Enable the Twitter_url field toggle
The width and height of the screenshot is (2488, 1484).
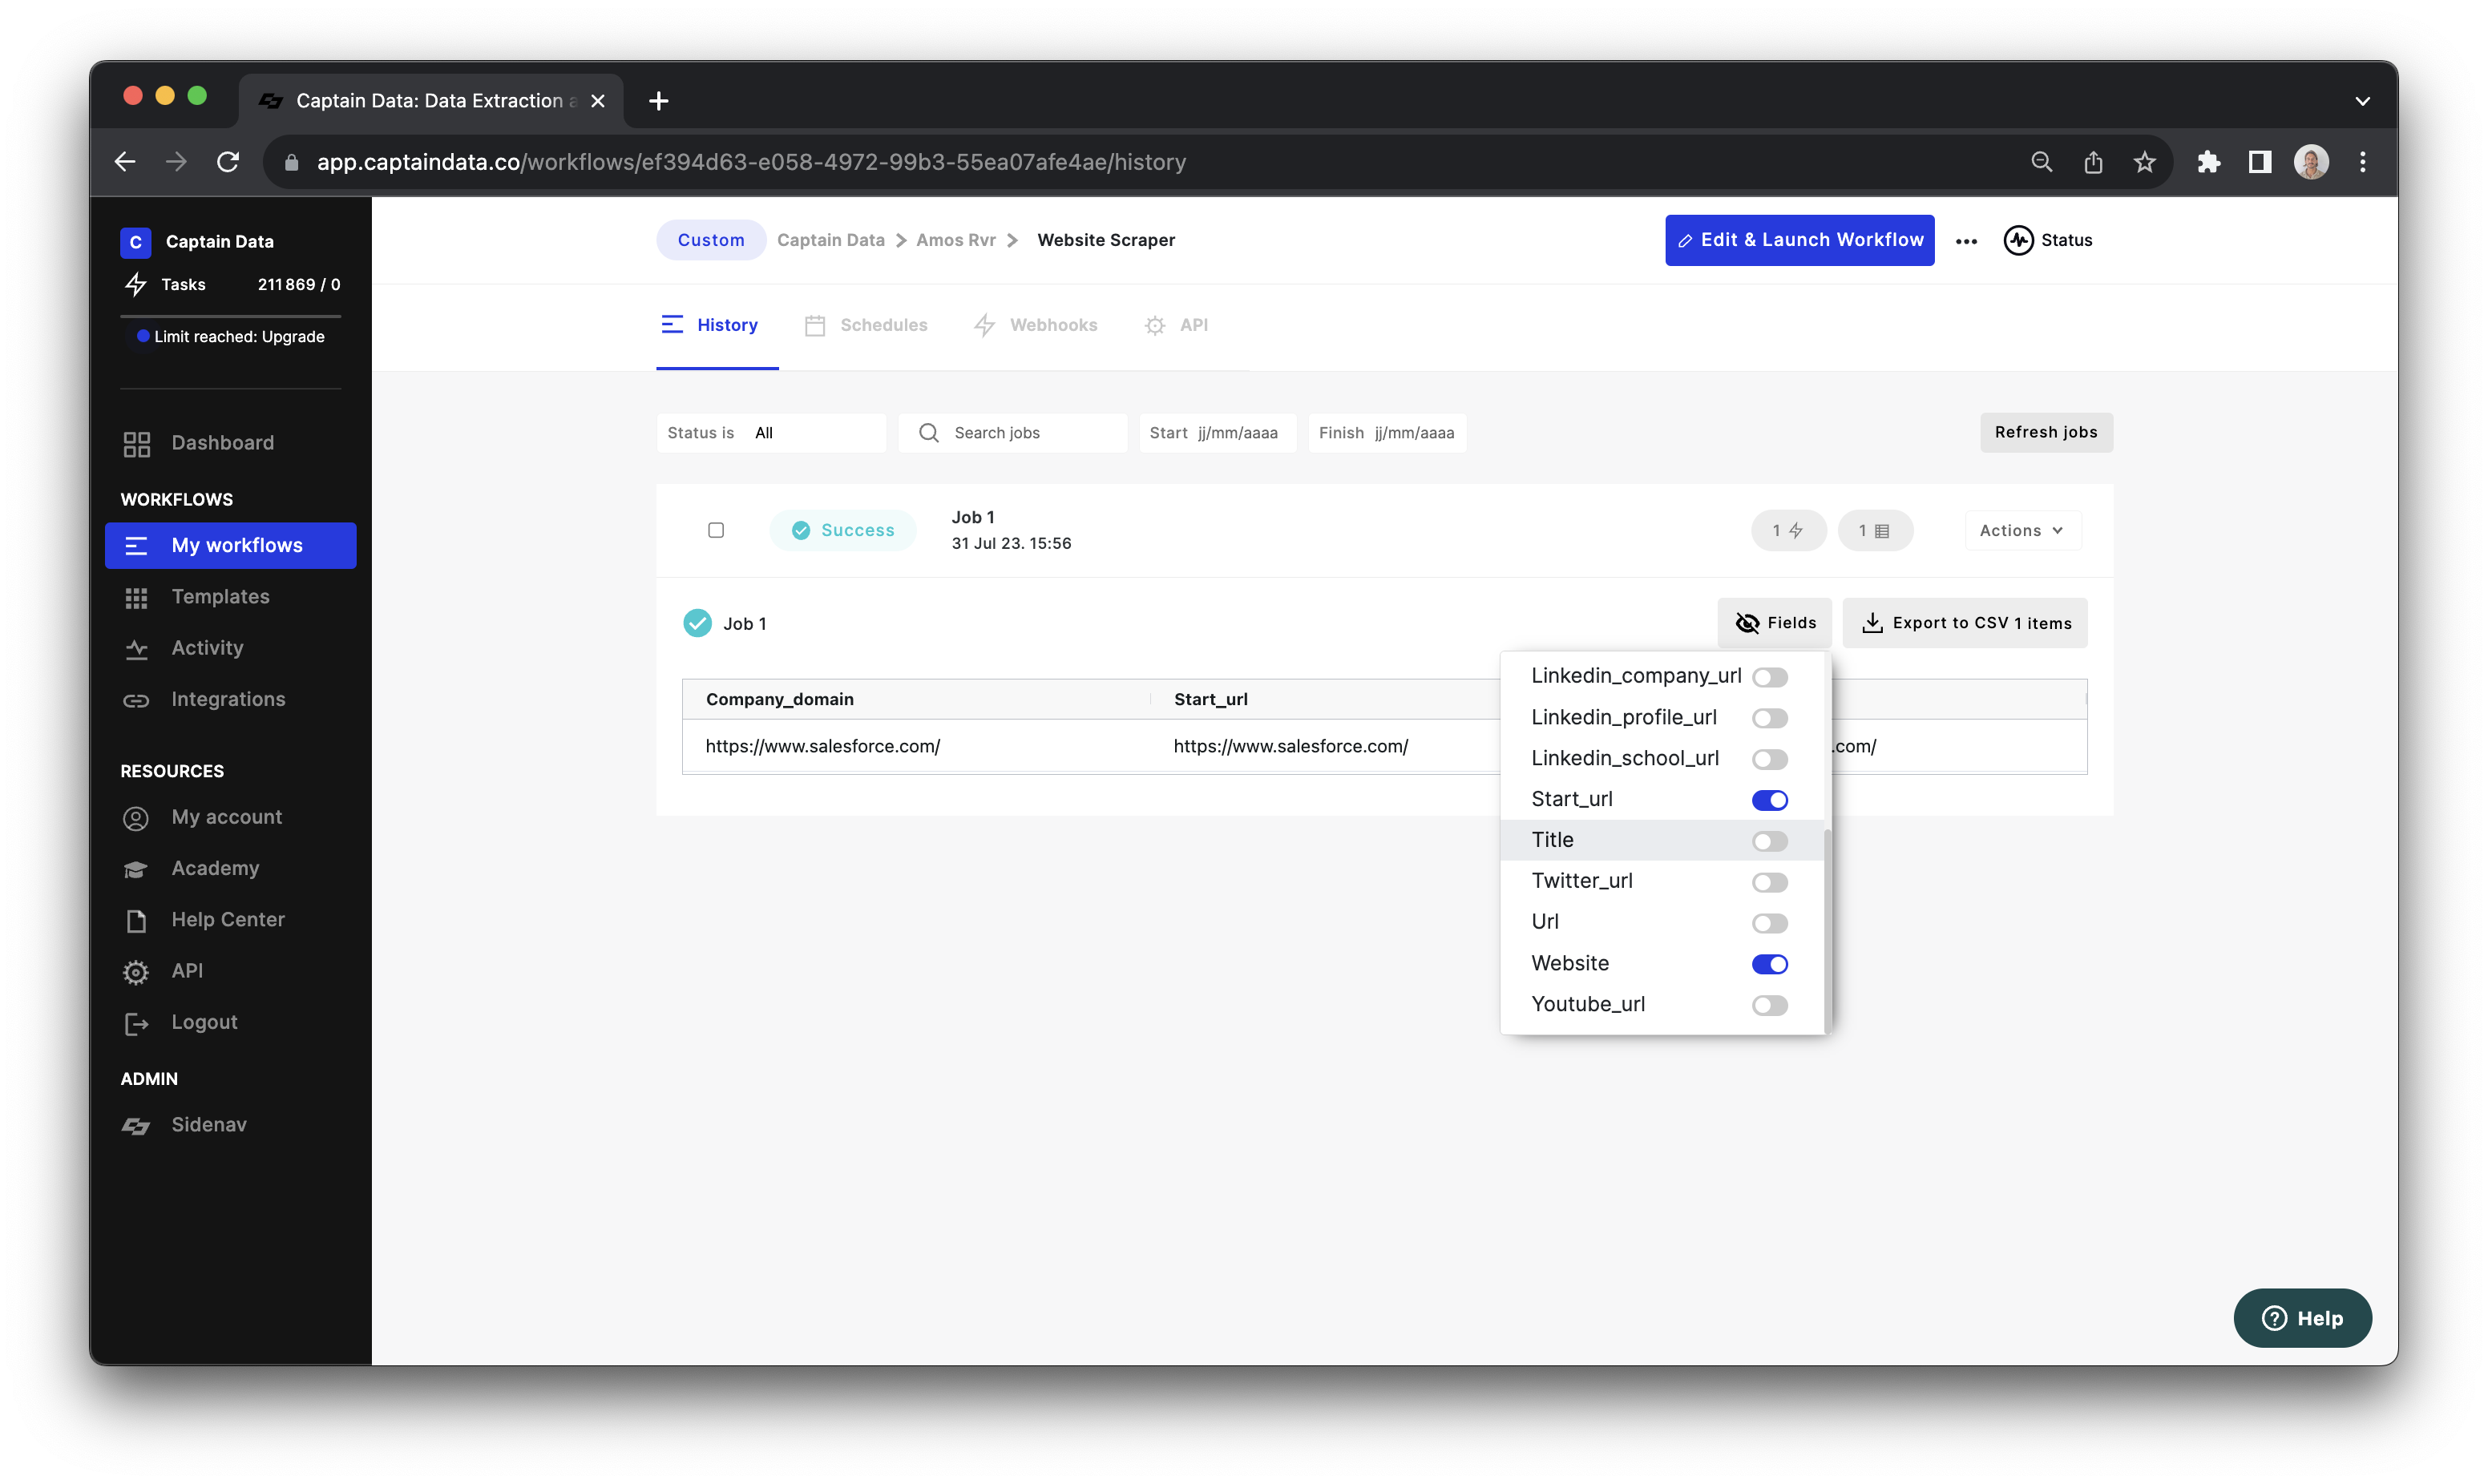pos(1769,882)
